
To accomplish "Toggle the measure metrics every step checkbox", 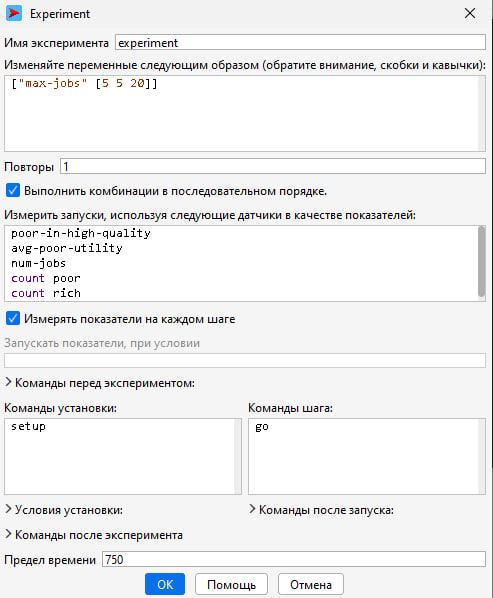I will click(x=13, y=318).
